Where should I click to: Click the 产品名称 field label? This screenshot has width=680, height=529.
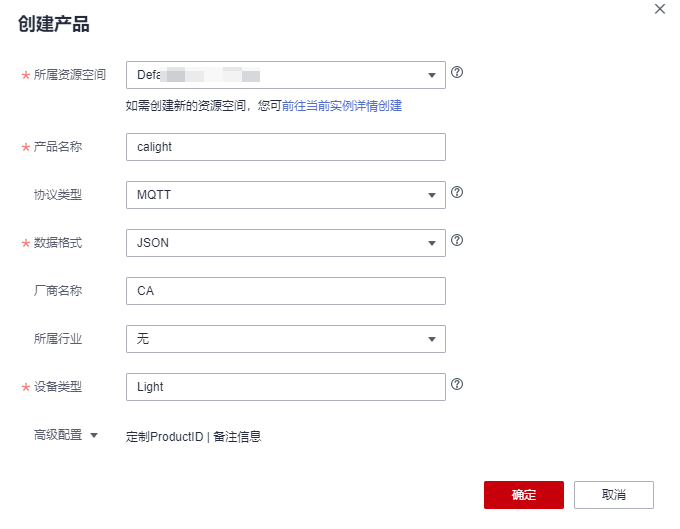58,147
